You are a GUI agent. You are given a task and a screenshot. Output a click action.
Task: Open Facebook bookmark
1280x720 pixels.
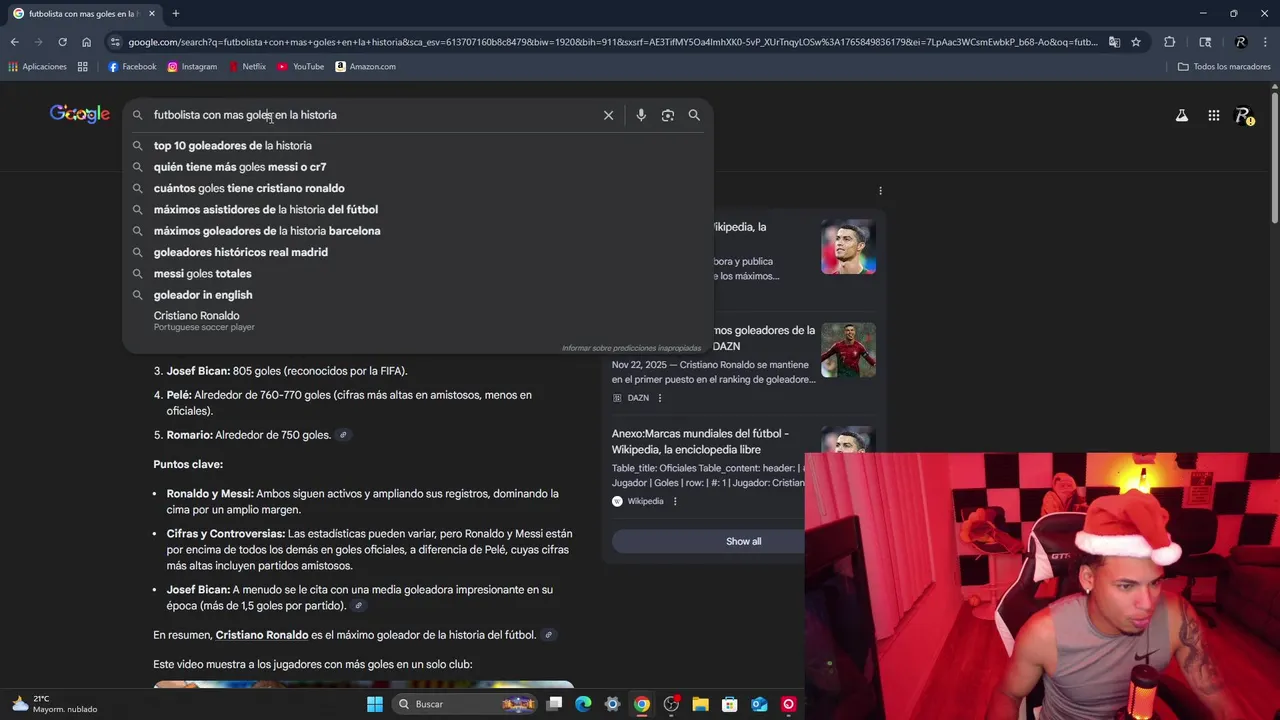click(132, 67)
